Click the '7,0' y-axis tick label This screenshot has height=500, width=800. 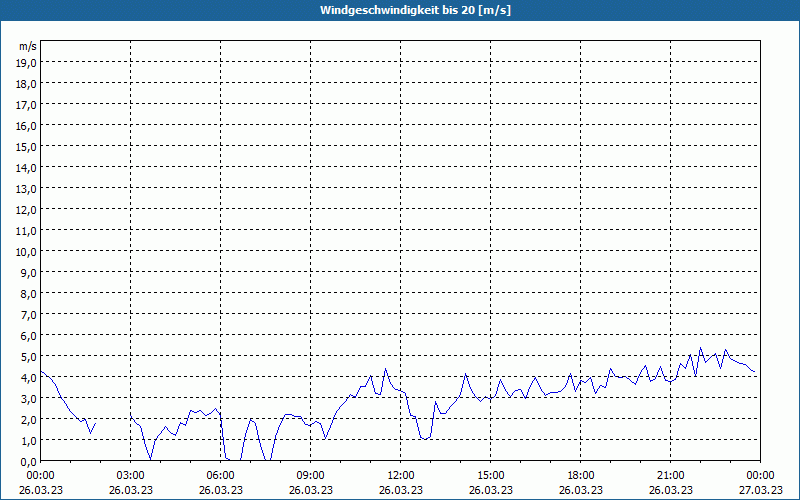click(x=28, y=315)
